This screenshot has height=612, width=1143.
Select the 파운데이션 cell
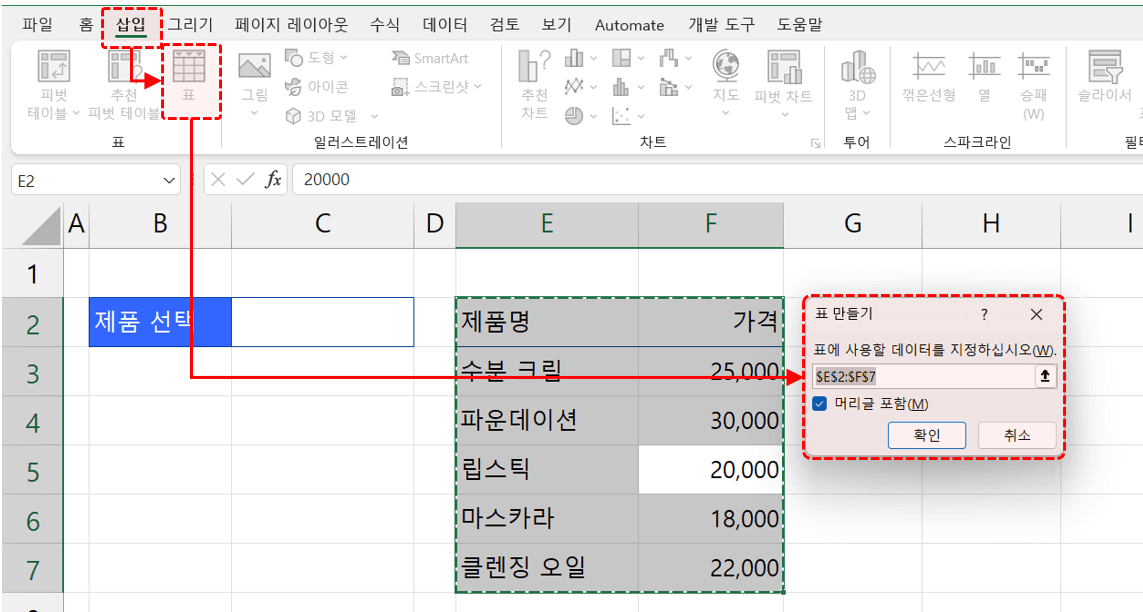tap(547, 420)
